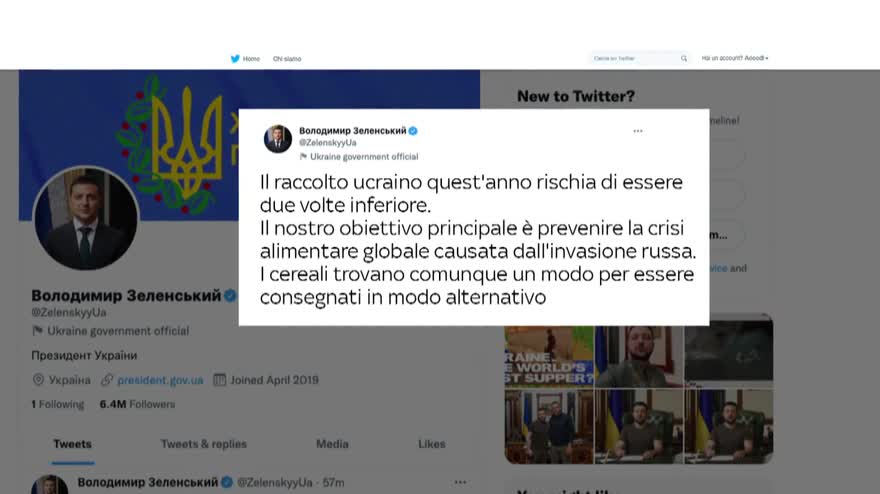
Task: Click the verified badge beside profile name
Action: click(x=230, y=296)
